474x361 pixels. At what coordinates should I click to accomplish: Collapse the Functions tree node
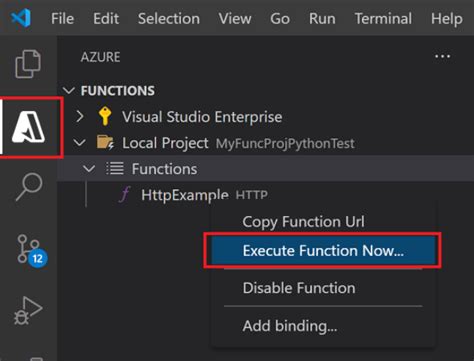(89, 169)
